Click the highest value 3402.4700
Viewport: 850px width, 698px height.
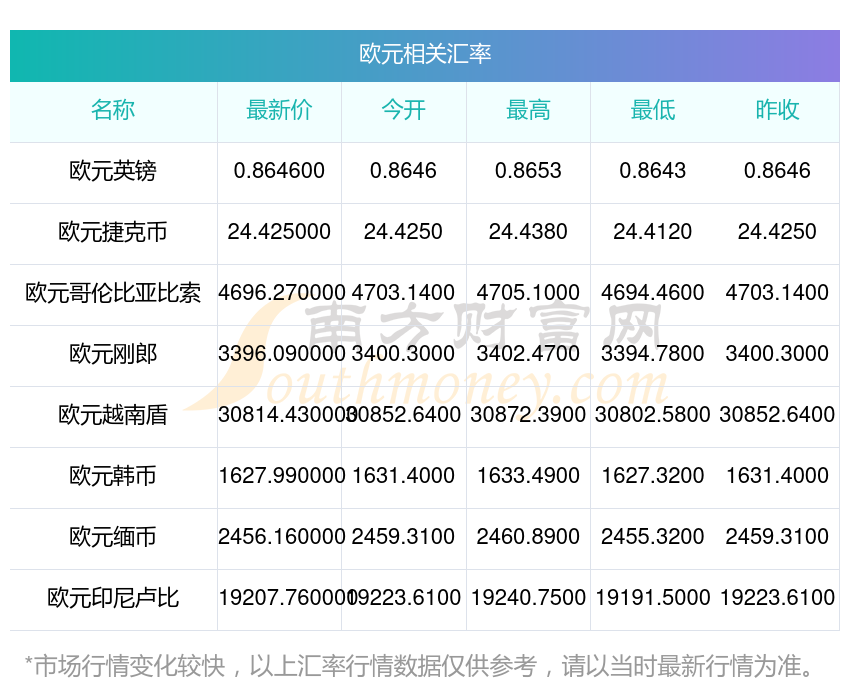click(528, 354)
